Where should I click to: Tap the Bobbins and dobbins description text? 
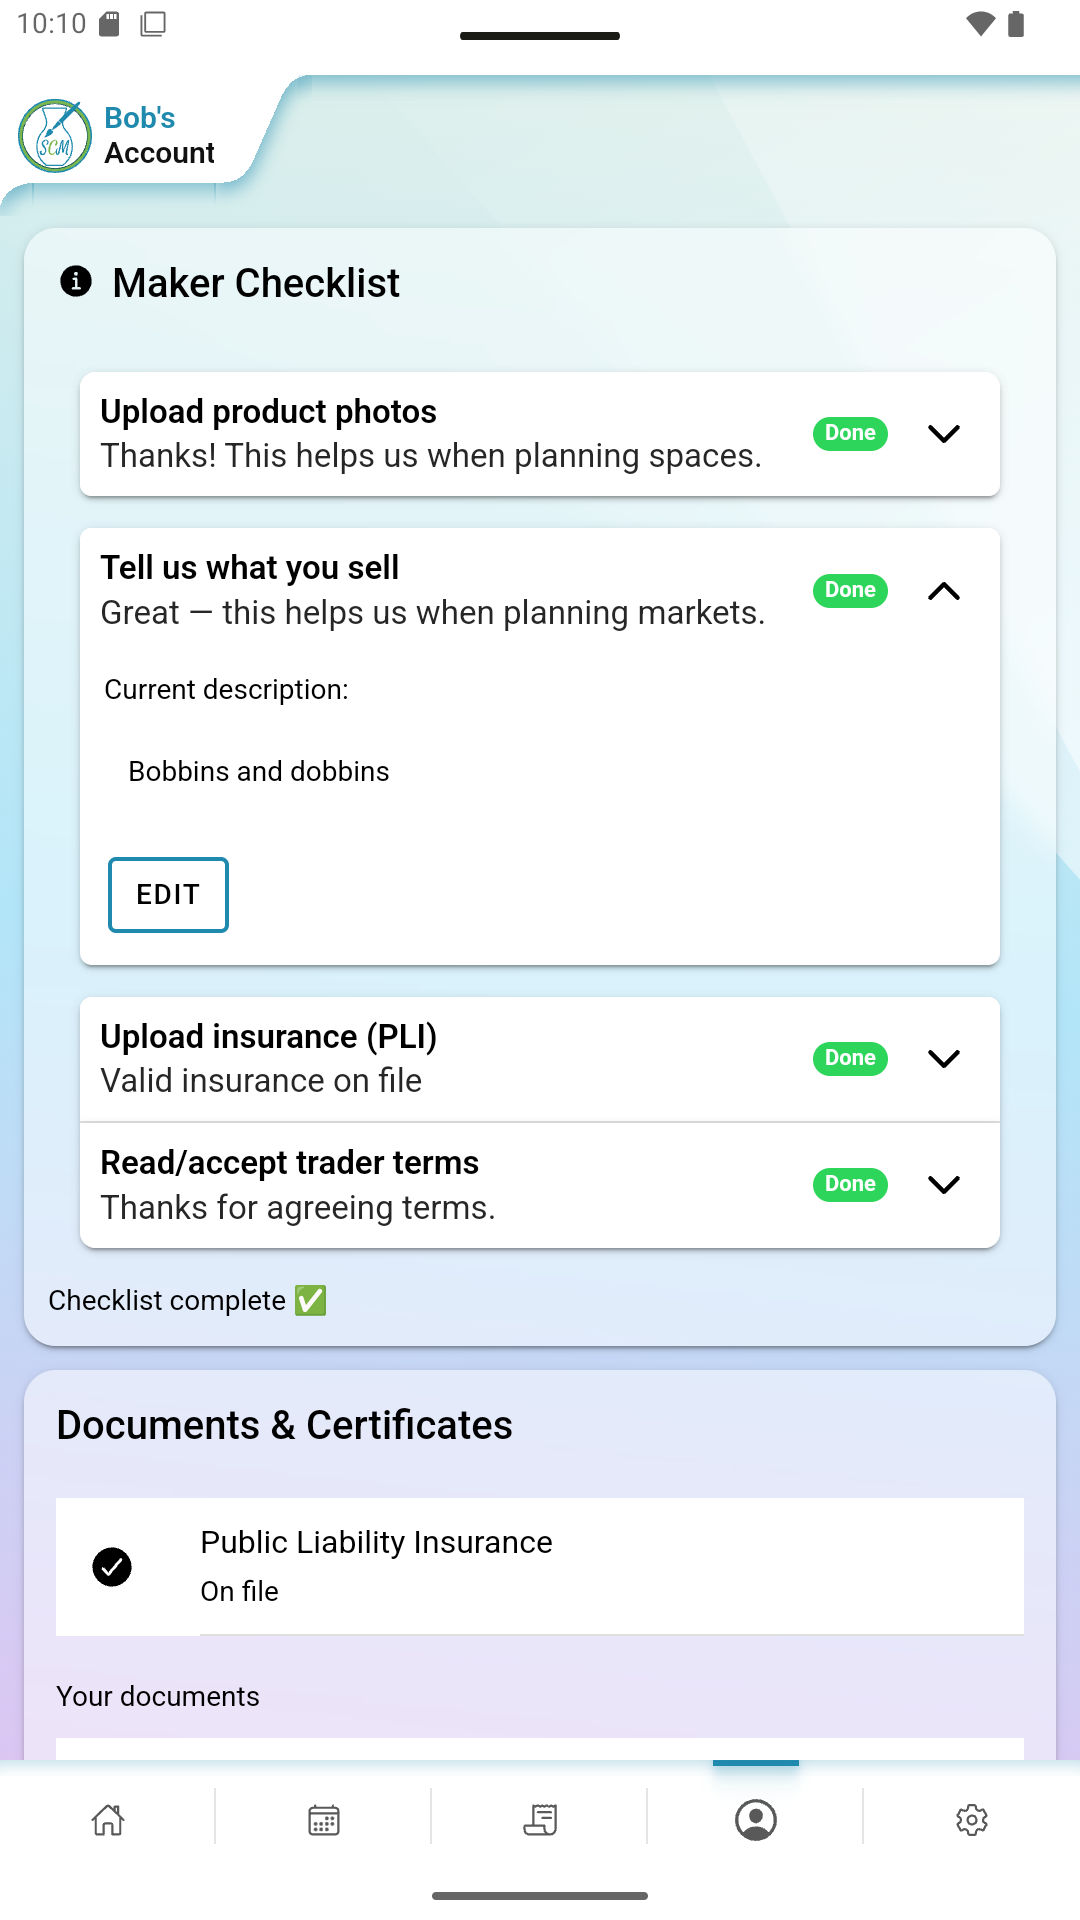tap(259, 772)
